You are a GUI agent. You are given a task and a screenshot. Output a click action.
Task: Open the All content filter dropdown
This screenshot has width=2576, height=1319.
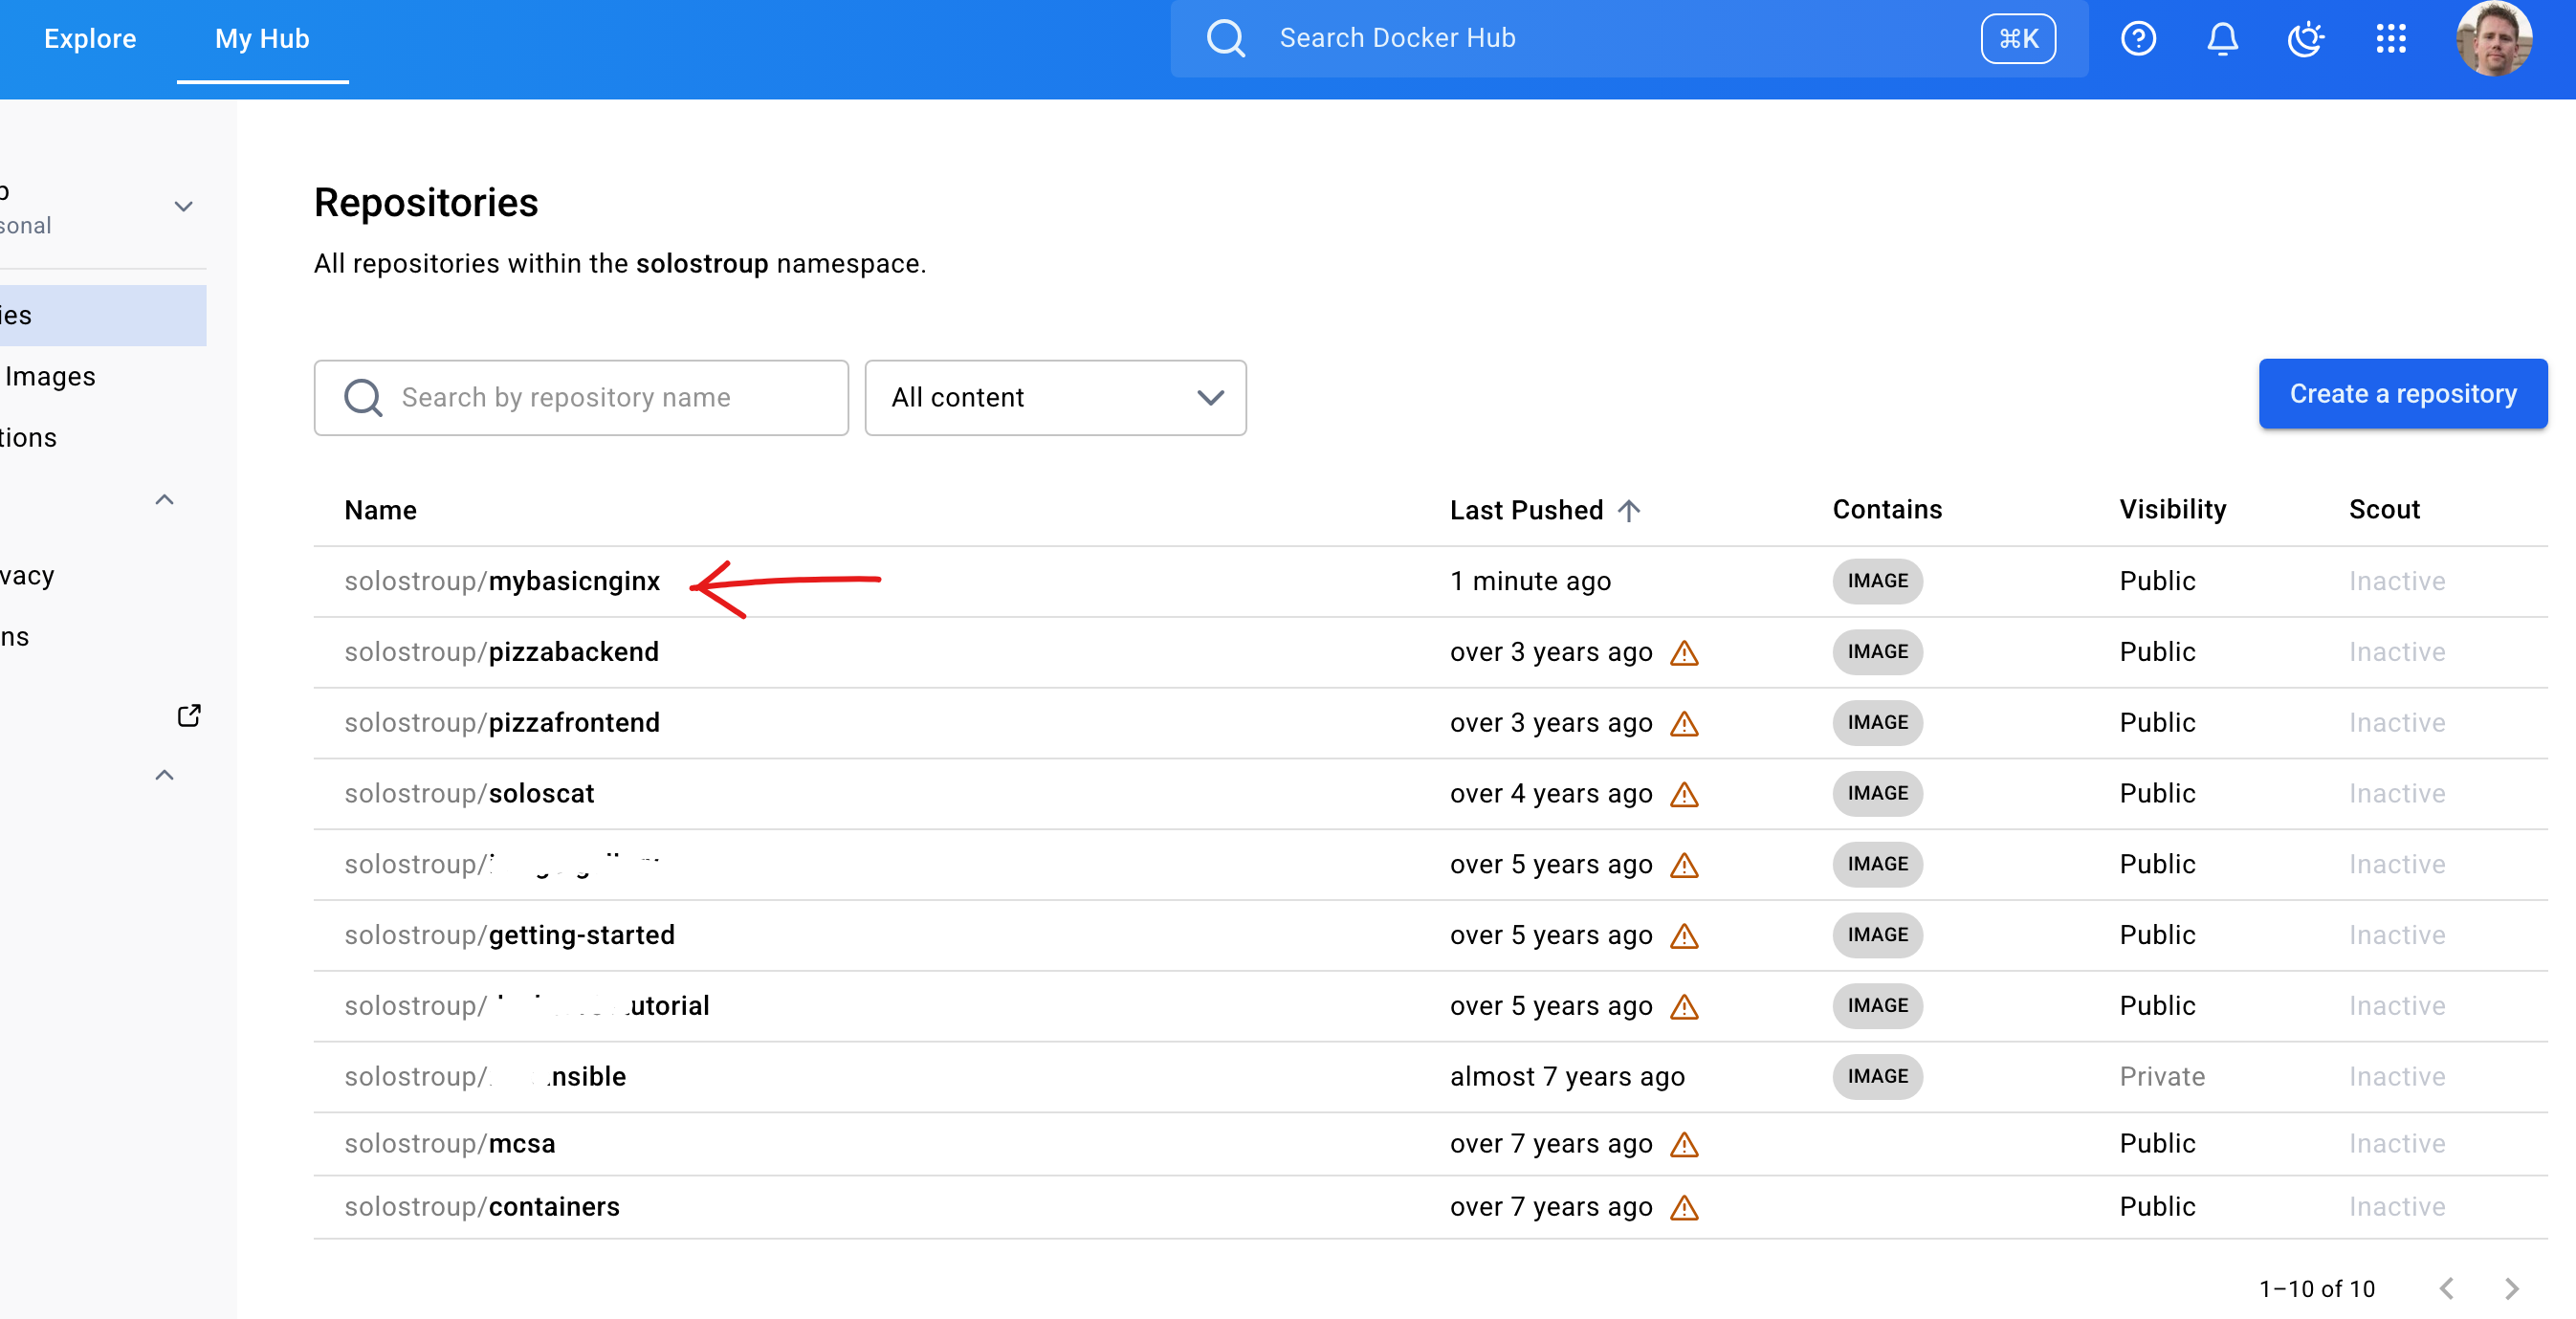click(x=1055, y=397)
